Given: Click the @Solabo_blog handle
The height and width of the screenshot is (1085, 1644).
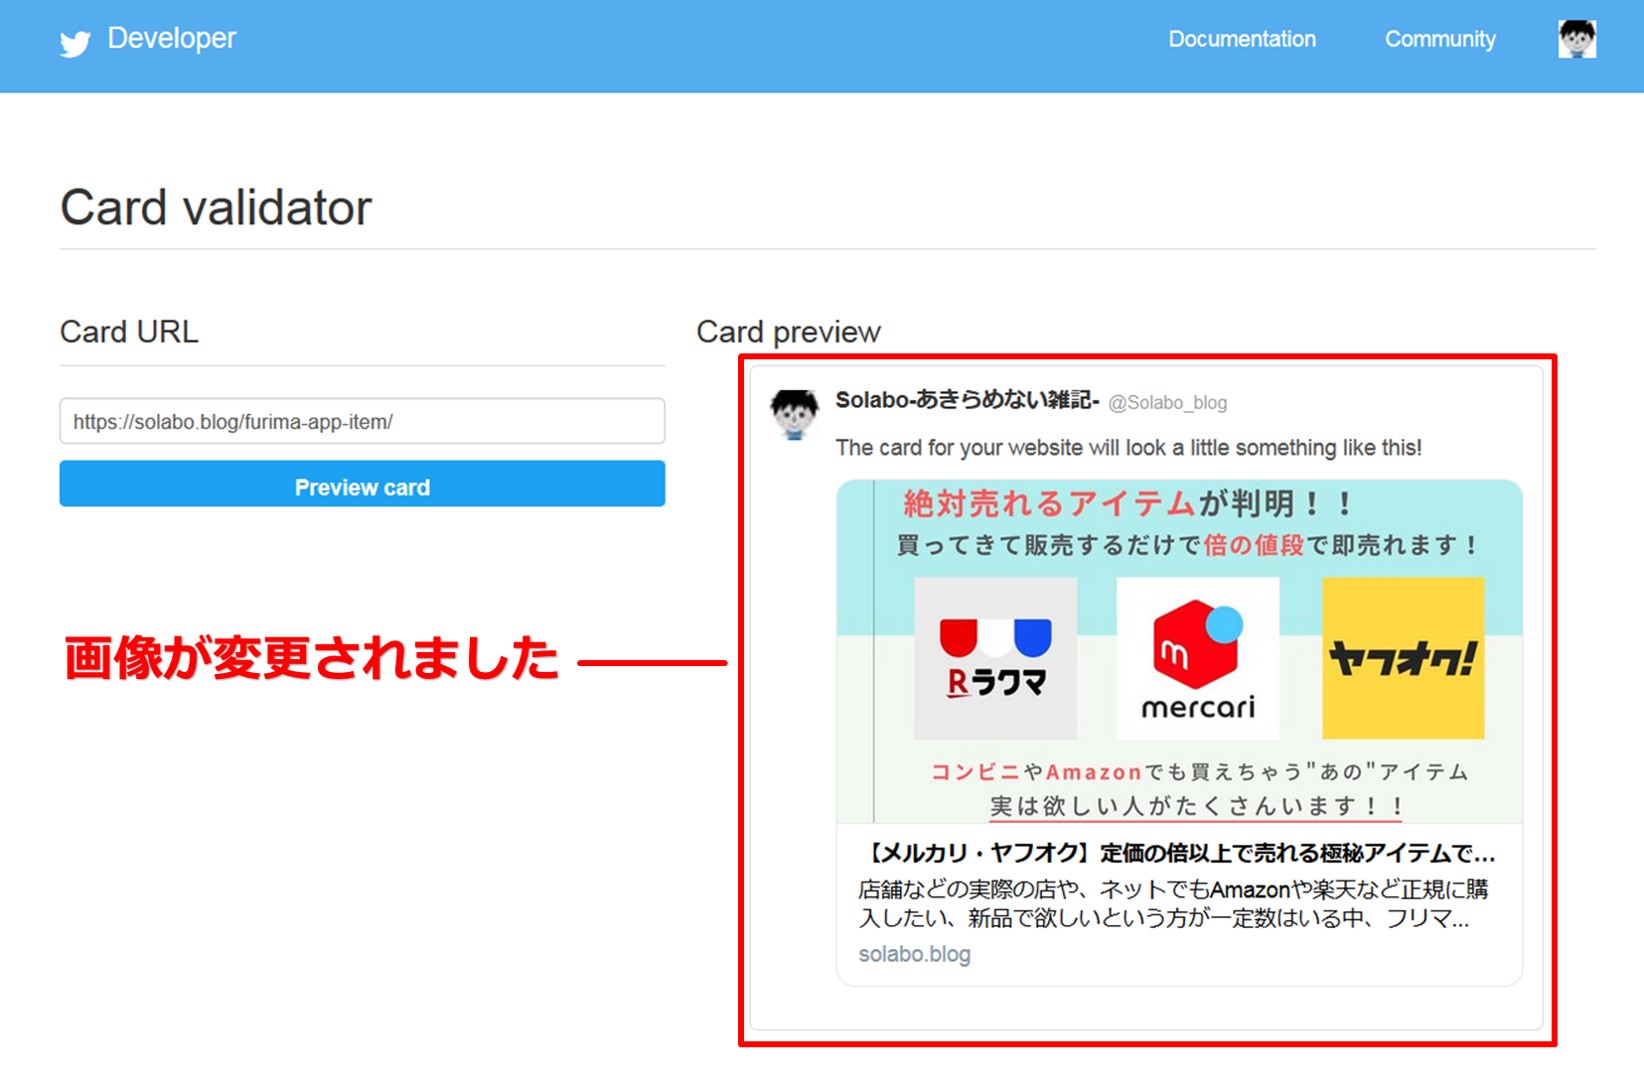Looking at the screenshot, I should point(1167,402).
